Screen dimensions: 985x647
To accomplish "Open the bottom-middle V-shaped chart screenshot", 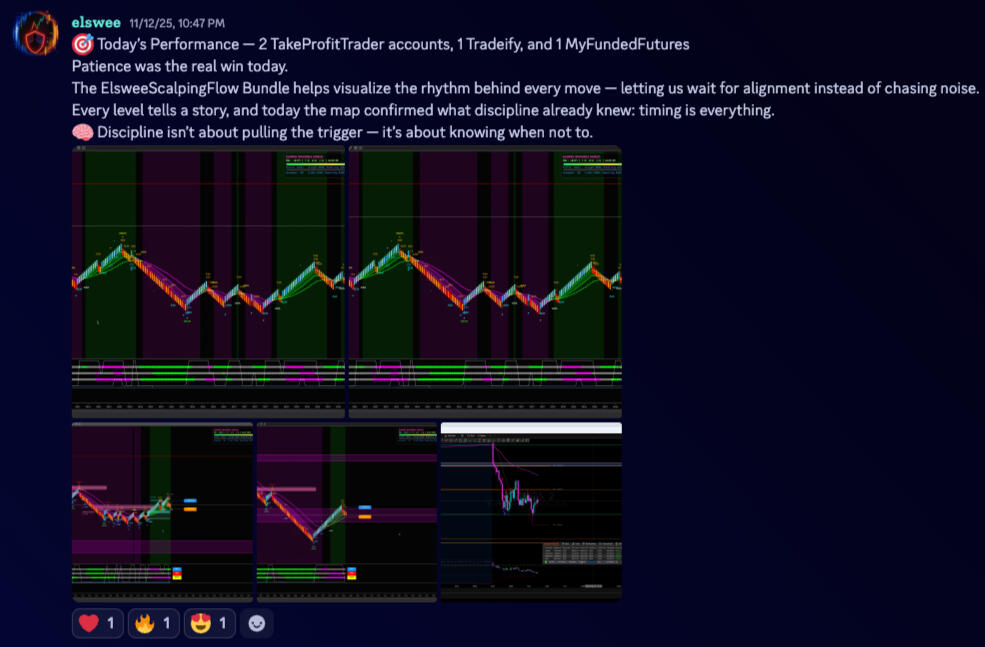I will click(x=346, y=511).
